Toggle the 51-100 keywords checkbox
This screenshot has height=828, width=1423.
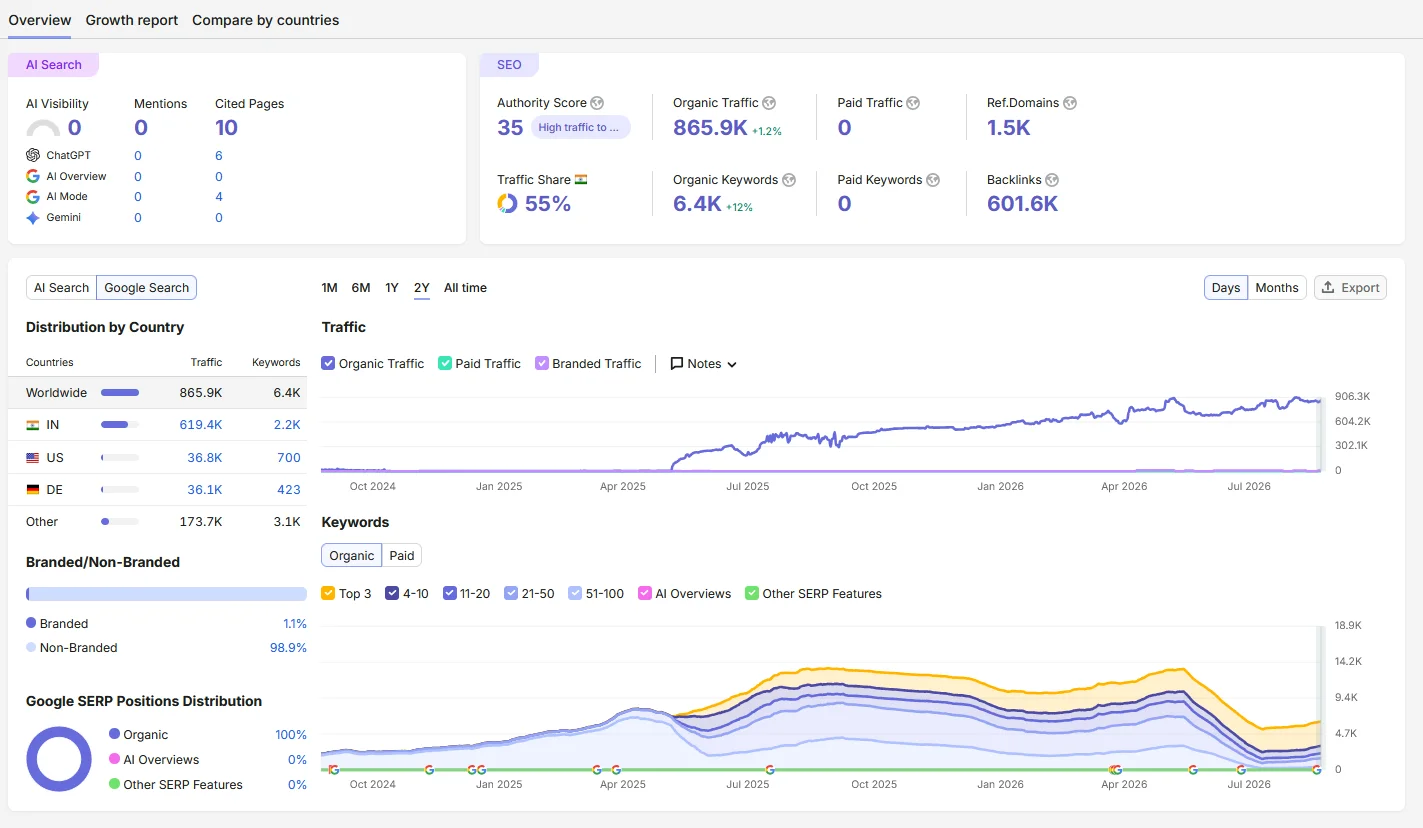tap(575, 593)
